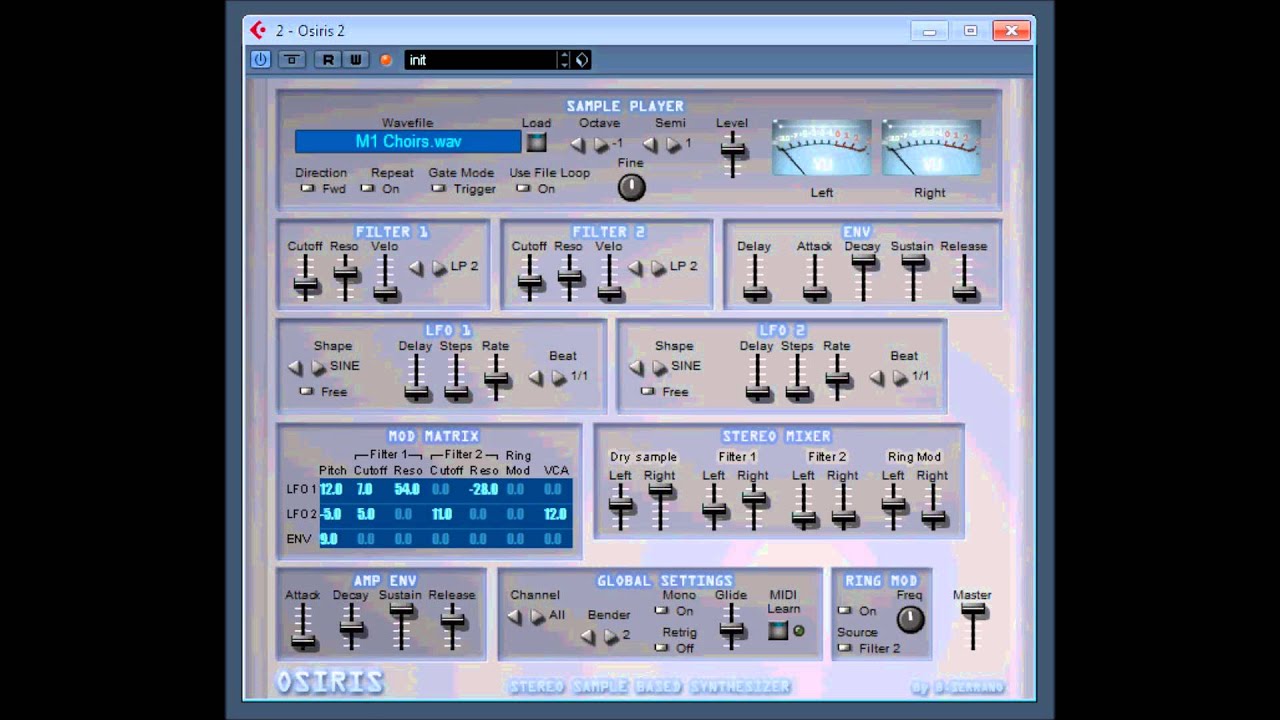Decrease Semi with the left arrow
The height and width of the screenshot is (720, 1280).
pos(650,144)
